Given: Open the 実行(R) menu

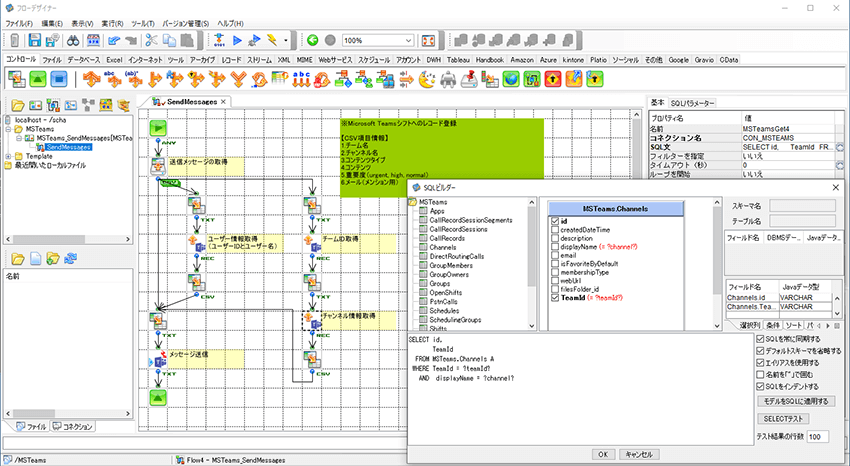Looking at the screenshot, I should (112, 23).
